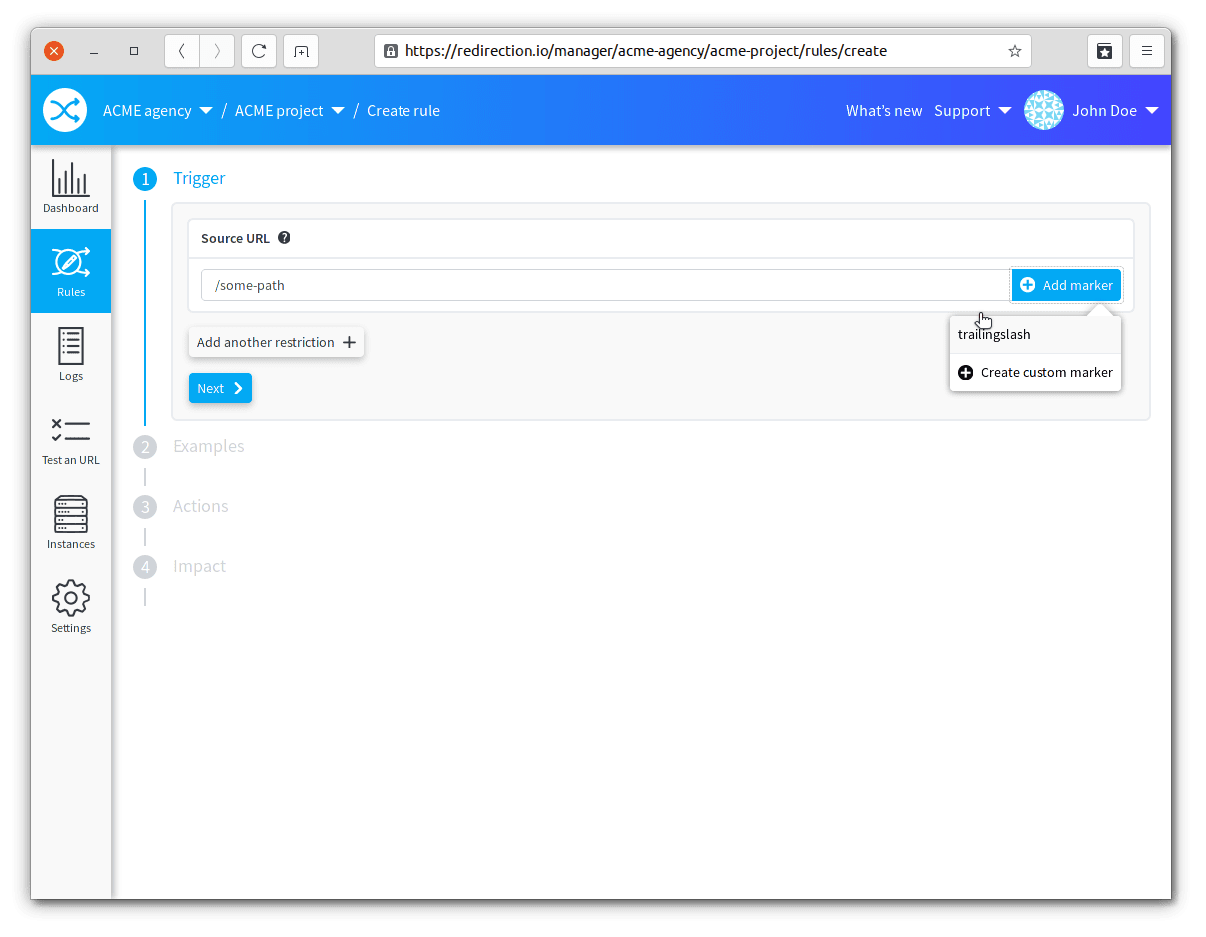This screenshot has width=1206, height=937.
Task: Open the ACME project dropdown
Action: [289, 110]
